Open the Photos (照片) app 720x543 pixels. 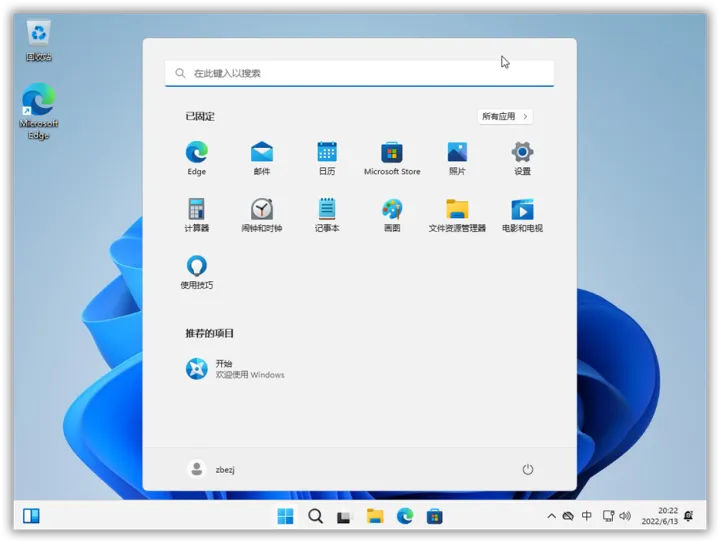tap(457, 158)
